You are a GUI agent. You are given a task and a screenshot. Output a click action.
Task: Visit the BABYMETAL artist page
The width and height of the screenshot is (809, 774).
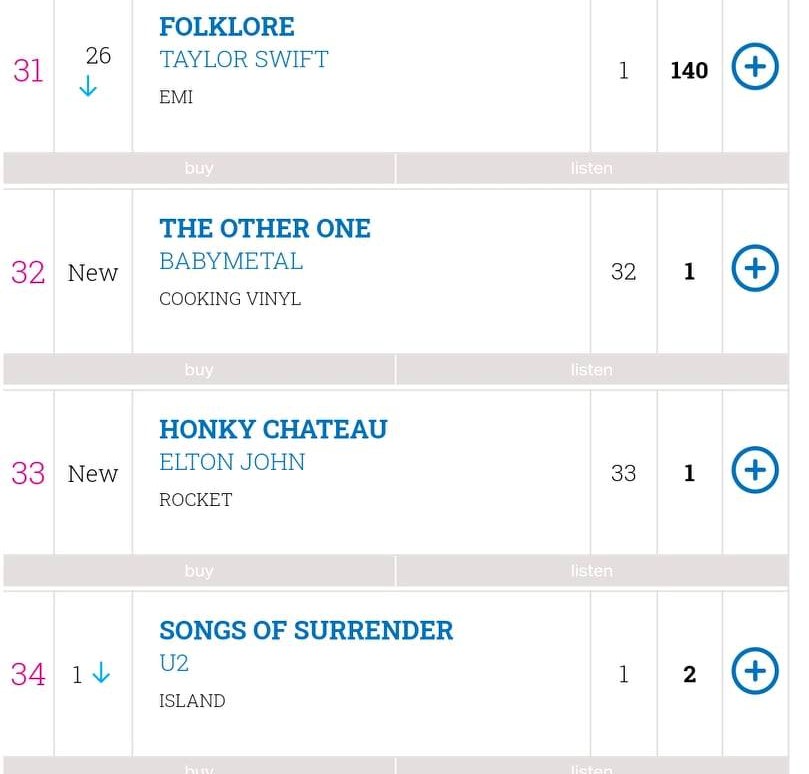point(231,261)
